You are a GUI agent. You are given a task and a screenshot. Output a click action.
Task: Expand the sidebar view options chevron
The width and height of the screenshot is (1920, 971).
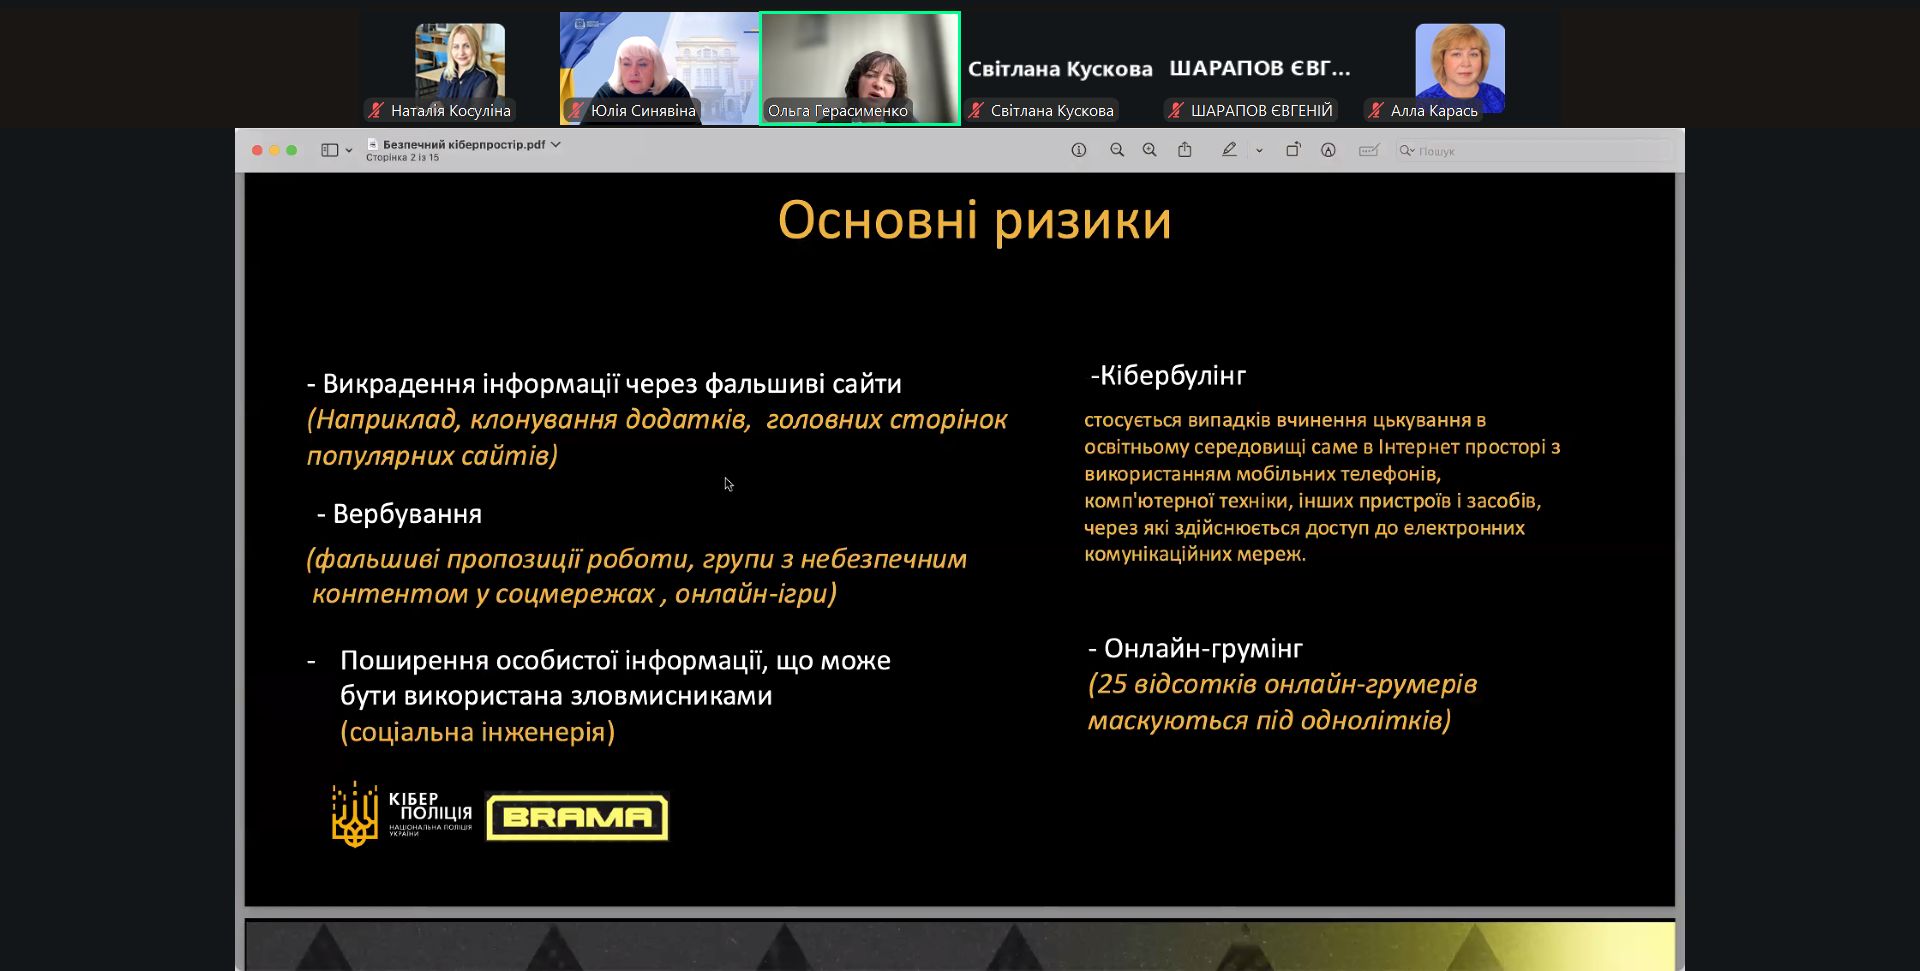click(349, 151)
